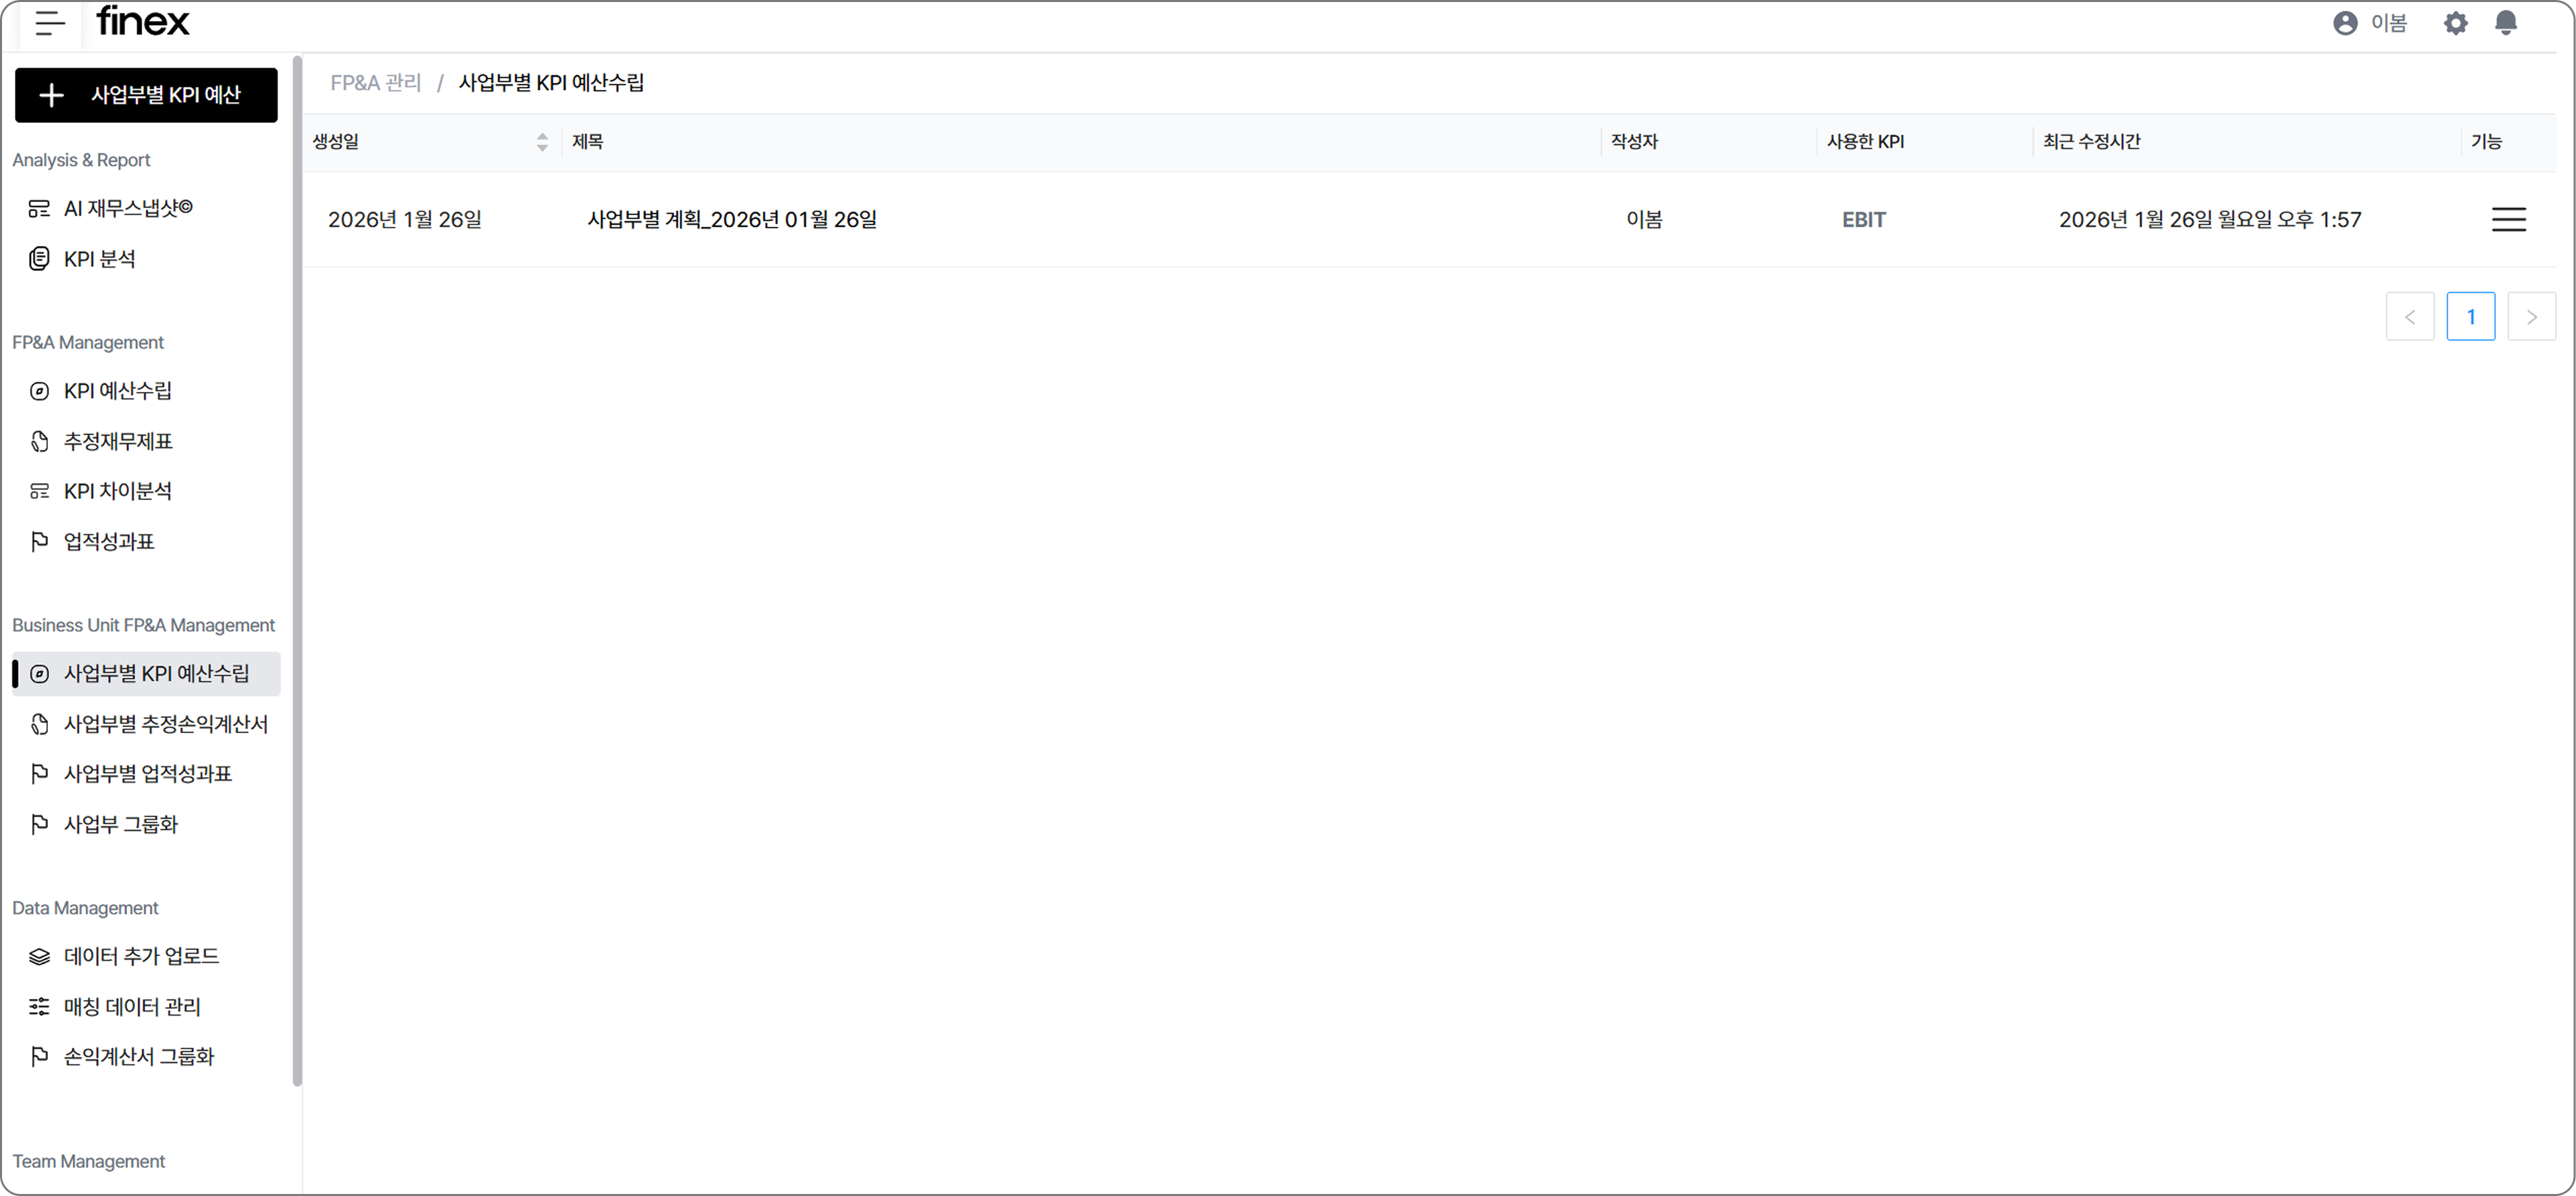The width and height of the screenshot is (2576, 1196).
Task: Click the sidebar vertical scrollbar
Action: [297, 570]
